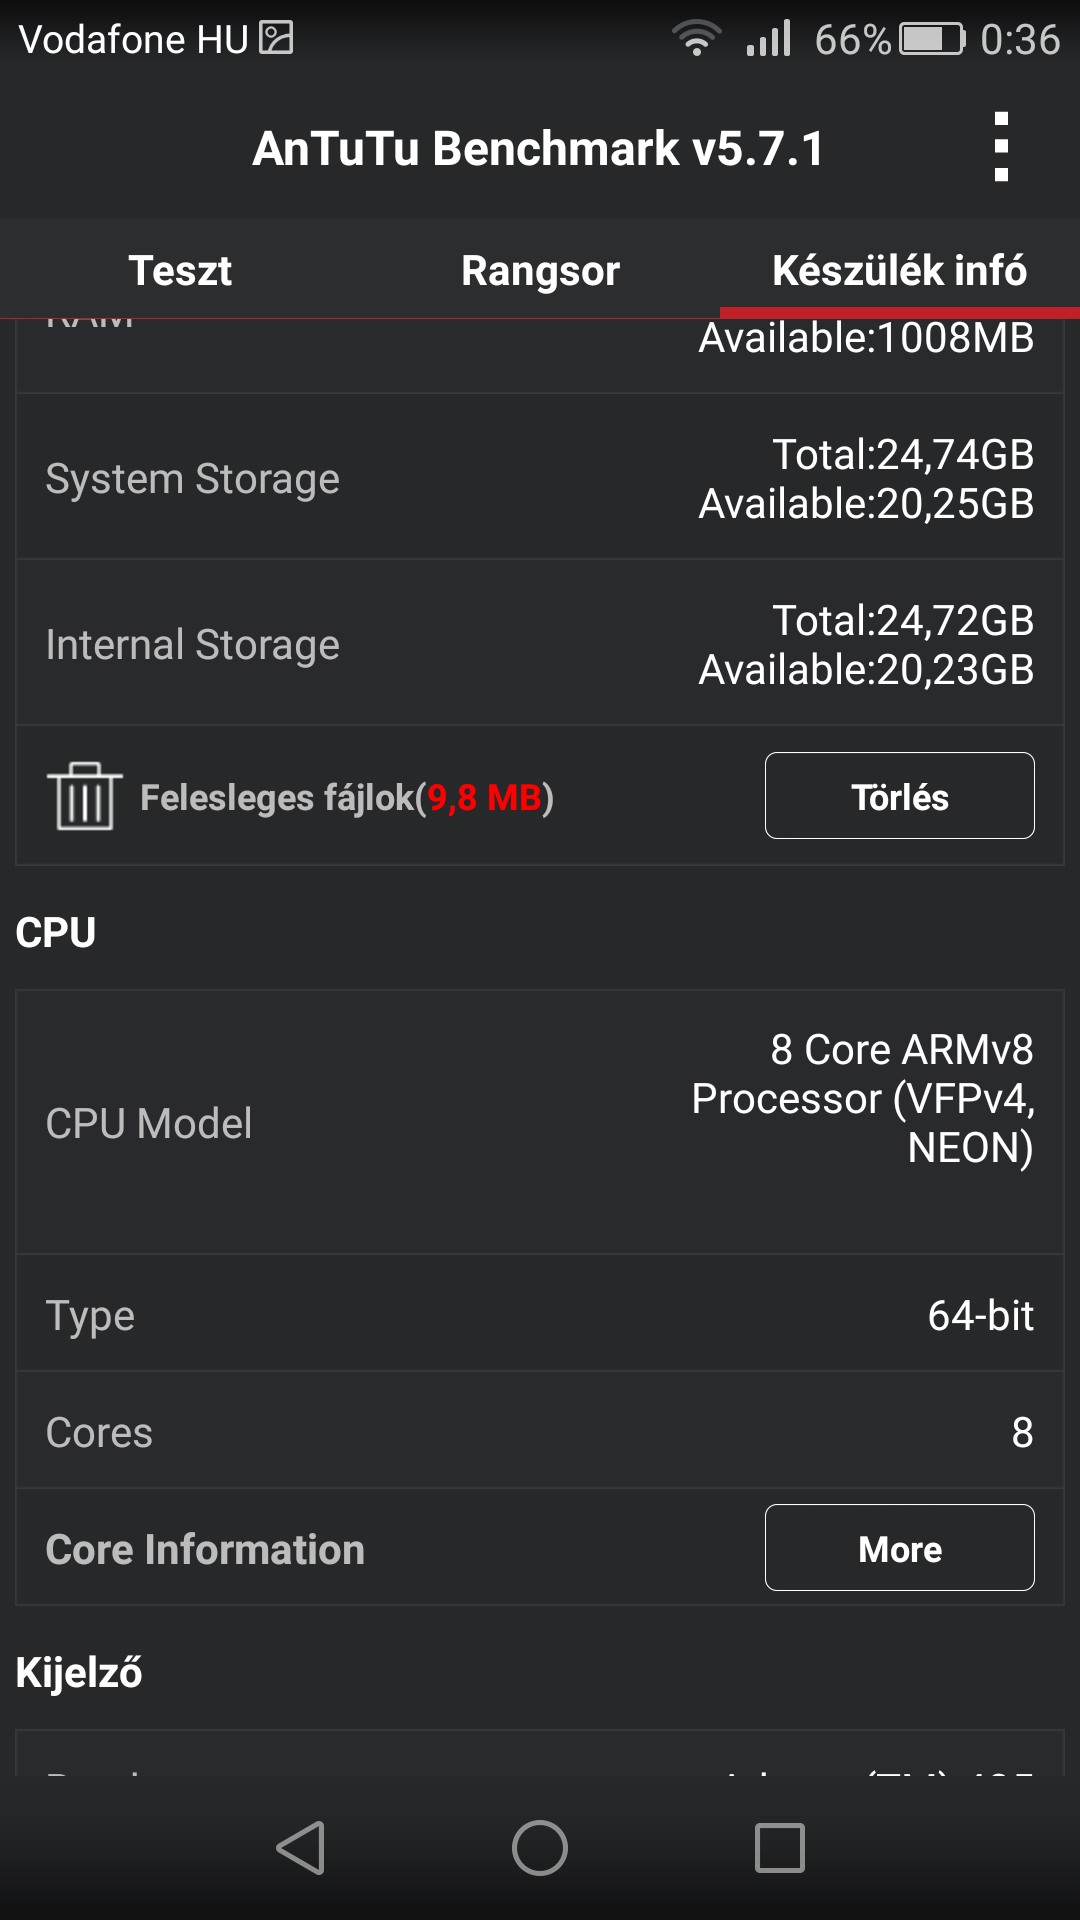Tap the Cores row

click(x=540, y=1432)
